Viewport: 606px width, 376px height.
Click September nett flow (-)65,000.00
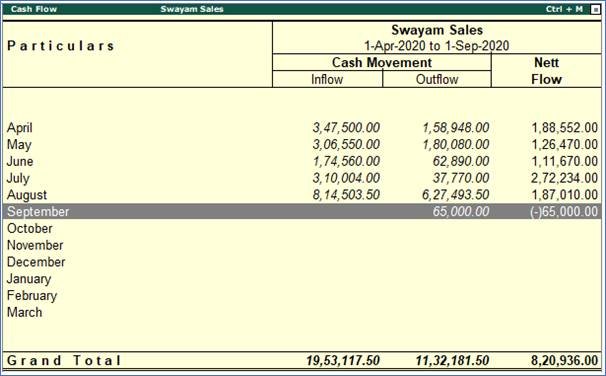pyautogui.click(x=564, y=211)
